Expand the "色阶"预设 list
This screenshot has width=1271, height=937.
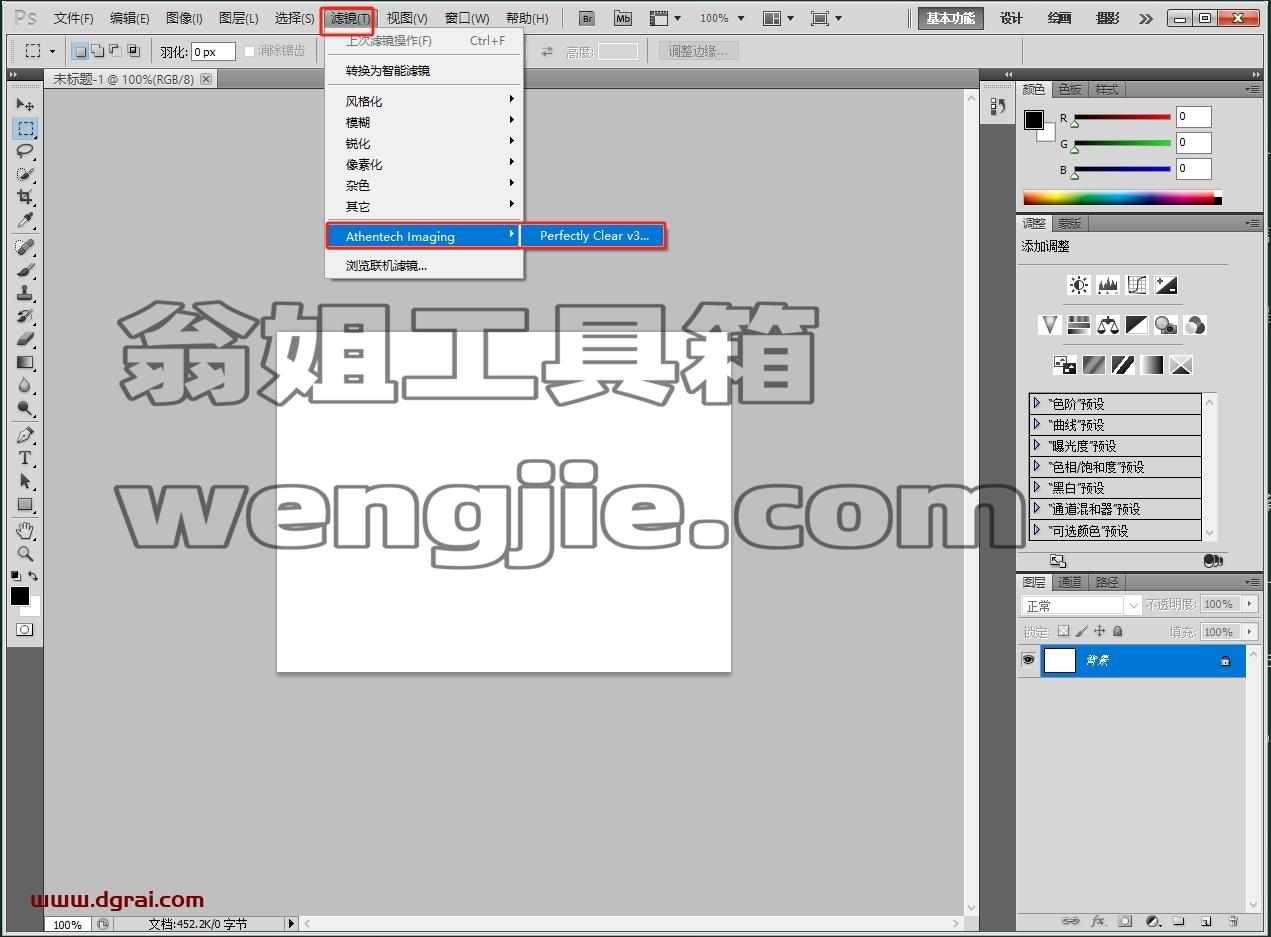coord(1037,404)
